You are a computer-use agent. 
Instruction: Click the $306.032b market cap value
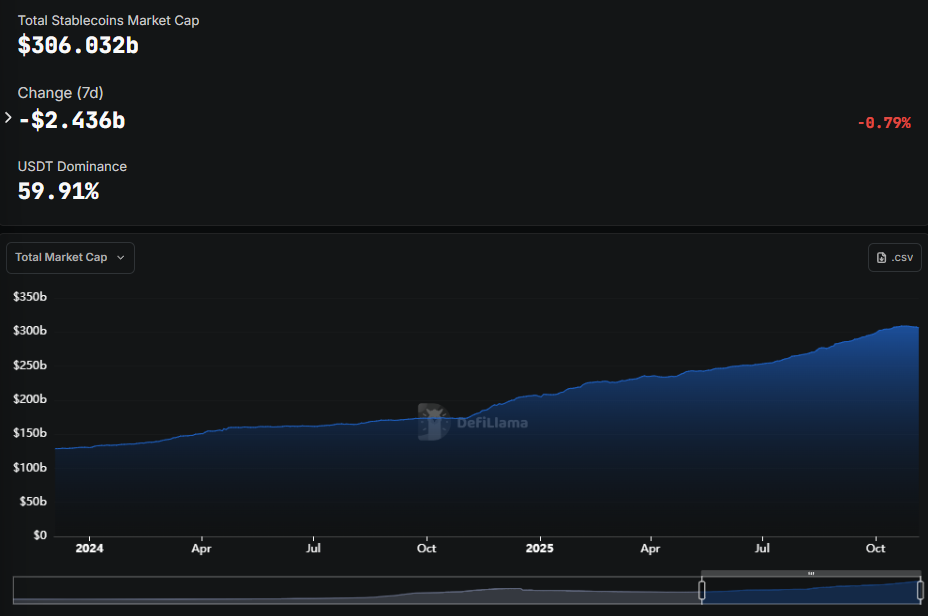[x=78, y=46]
